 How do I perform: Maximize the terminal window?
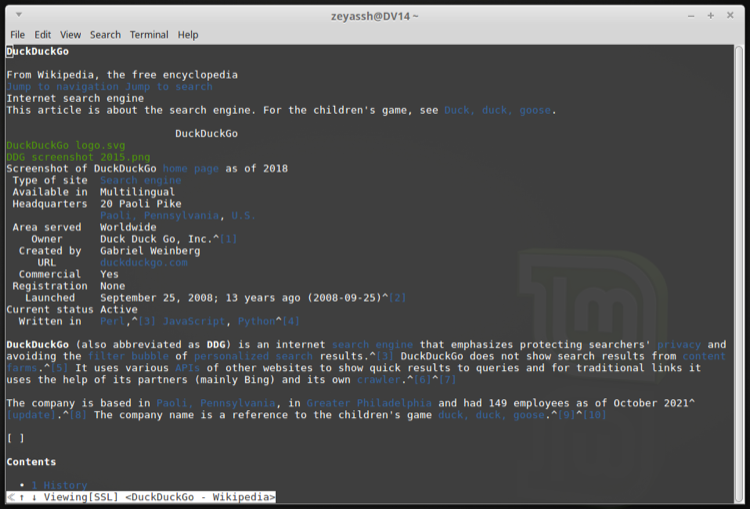click(711, 16)
